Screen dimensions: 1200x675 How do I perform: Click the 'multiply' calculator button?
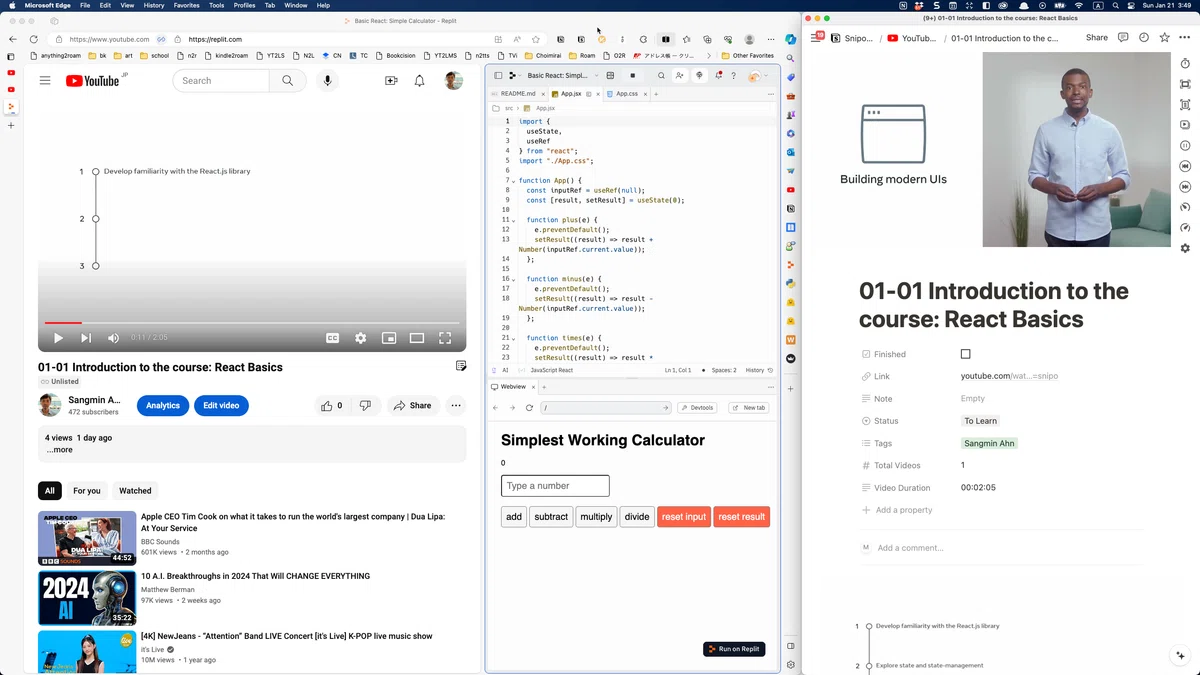[x=596, y=517]
